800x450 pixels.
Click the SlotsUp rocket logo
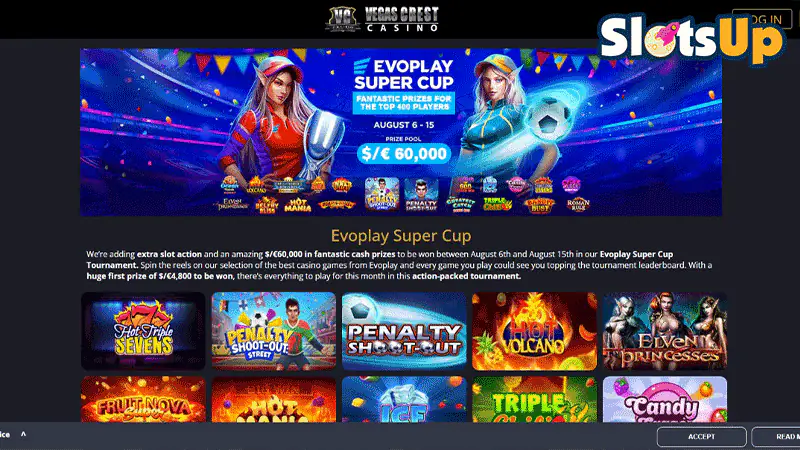point(691,39)
